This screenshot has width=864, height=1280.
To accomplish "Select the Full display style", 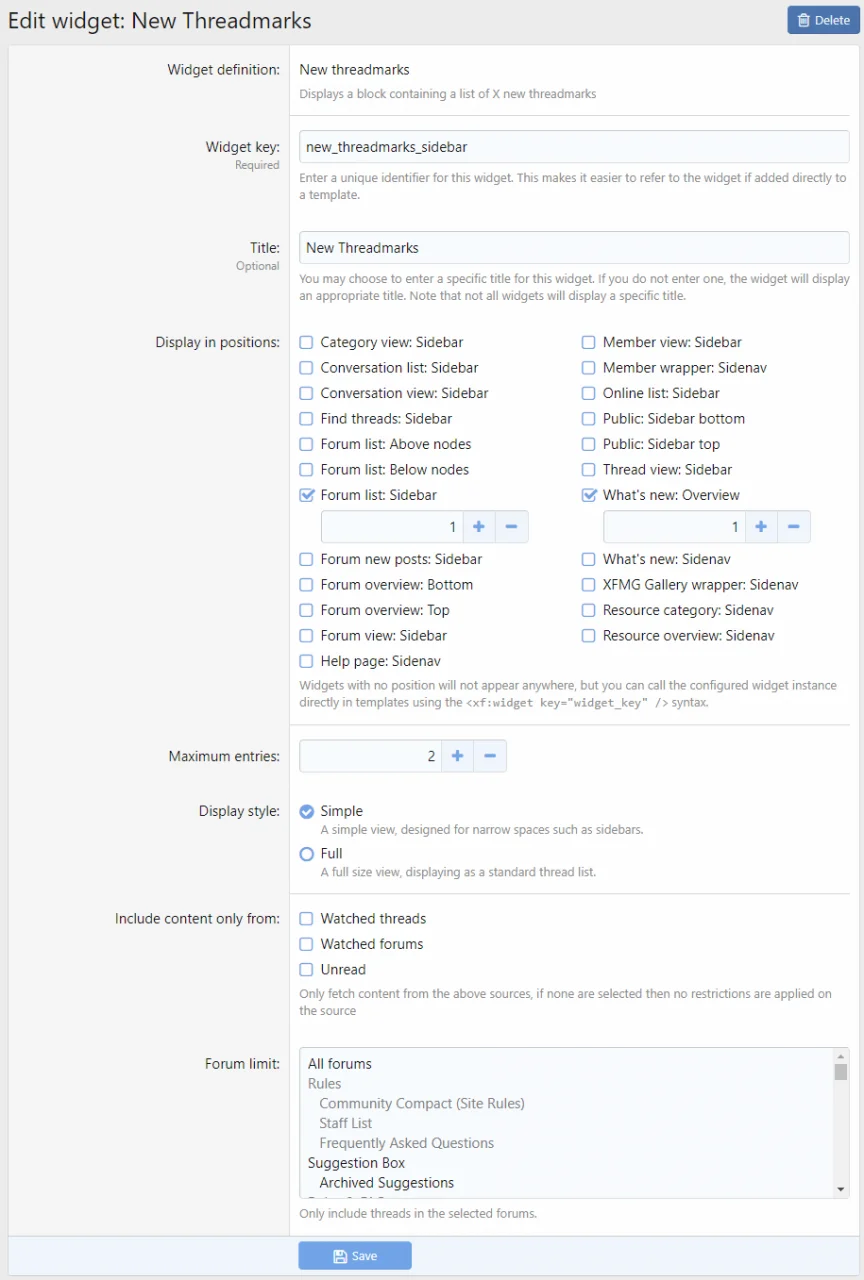I will click(x=307, y=854).
